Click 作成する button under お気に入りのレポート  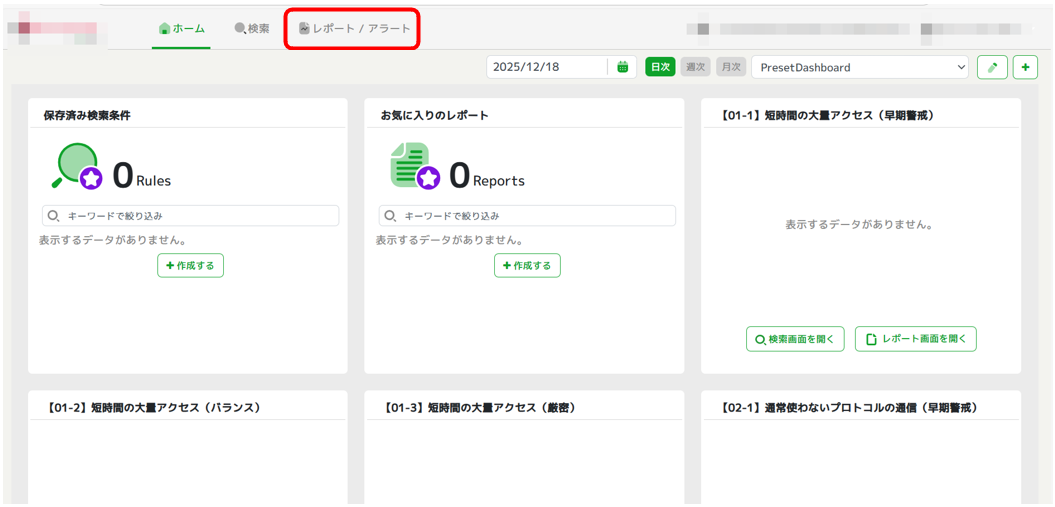pos(527,266)
